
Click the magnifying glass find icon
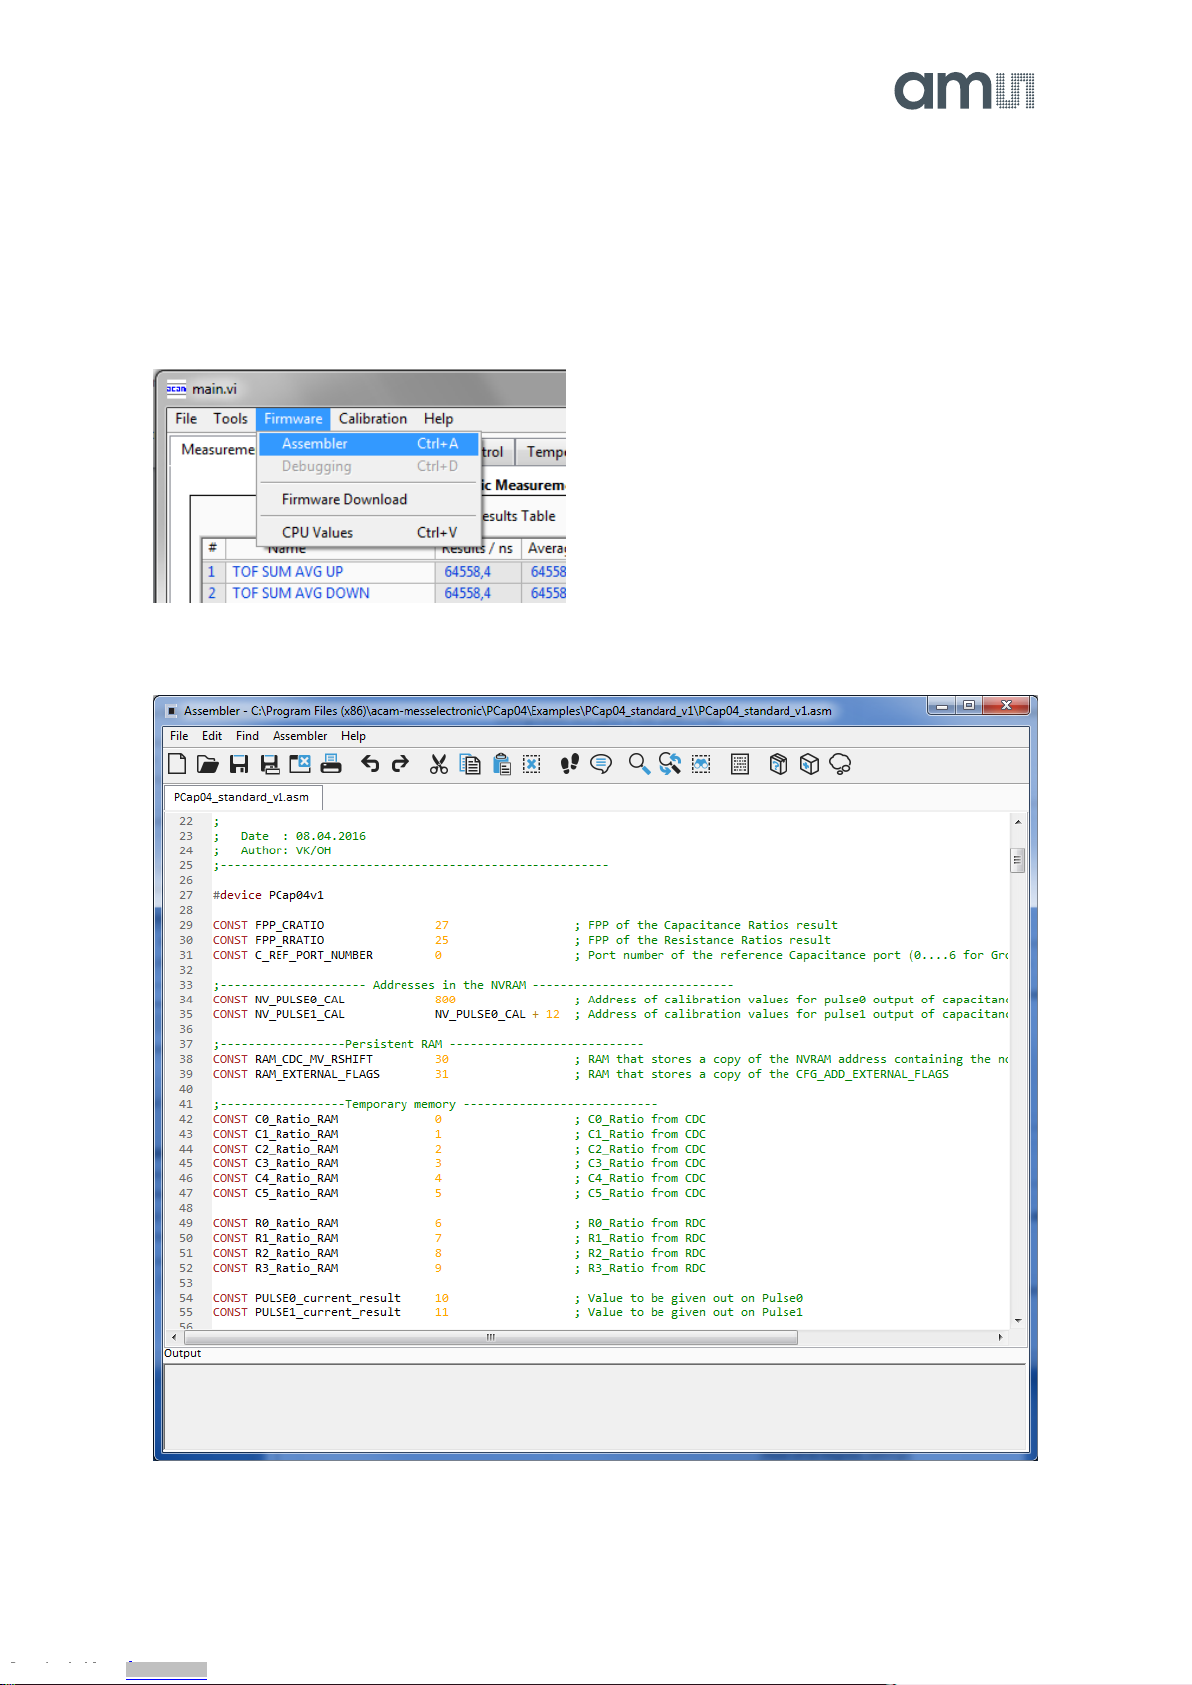(639, 765)
